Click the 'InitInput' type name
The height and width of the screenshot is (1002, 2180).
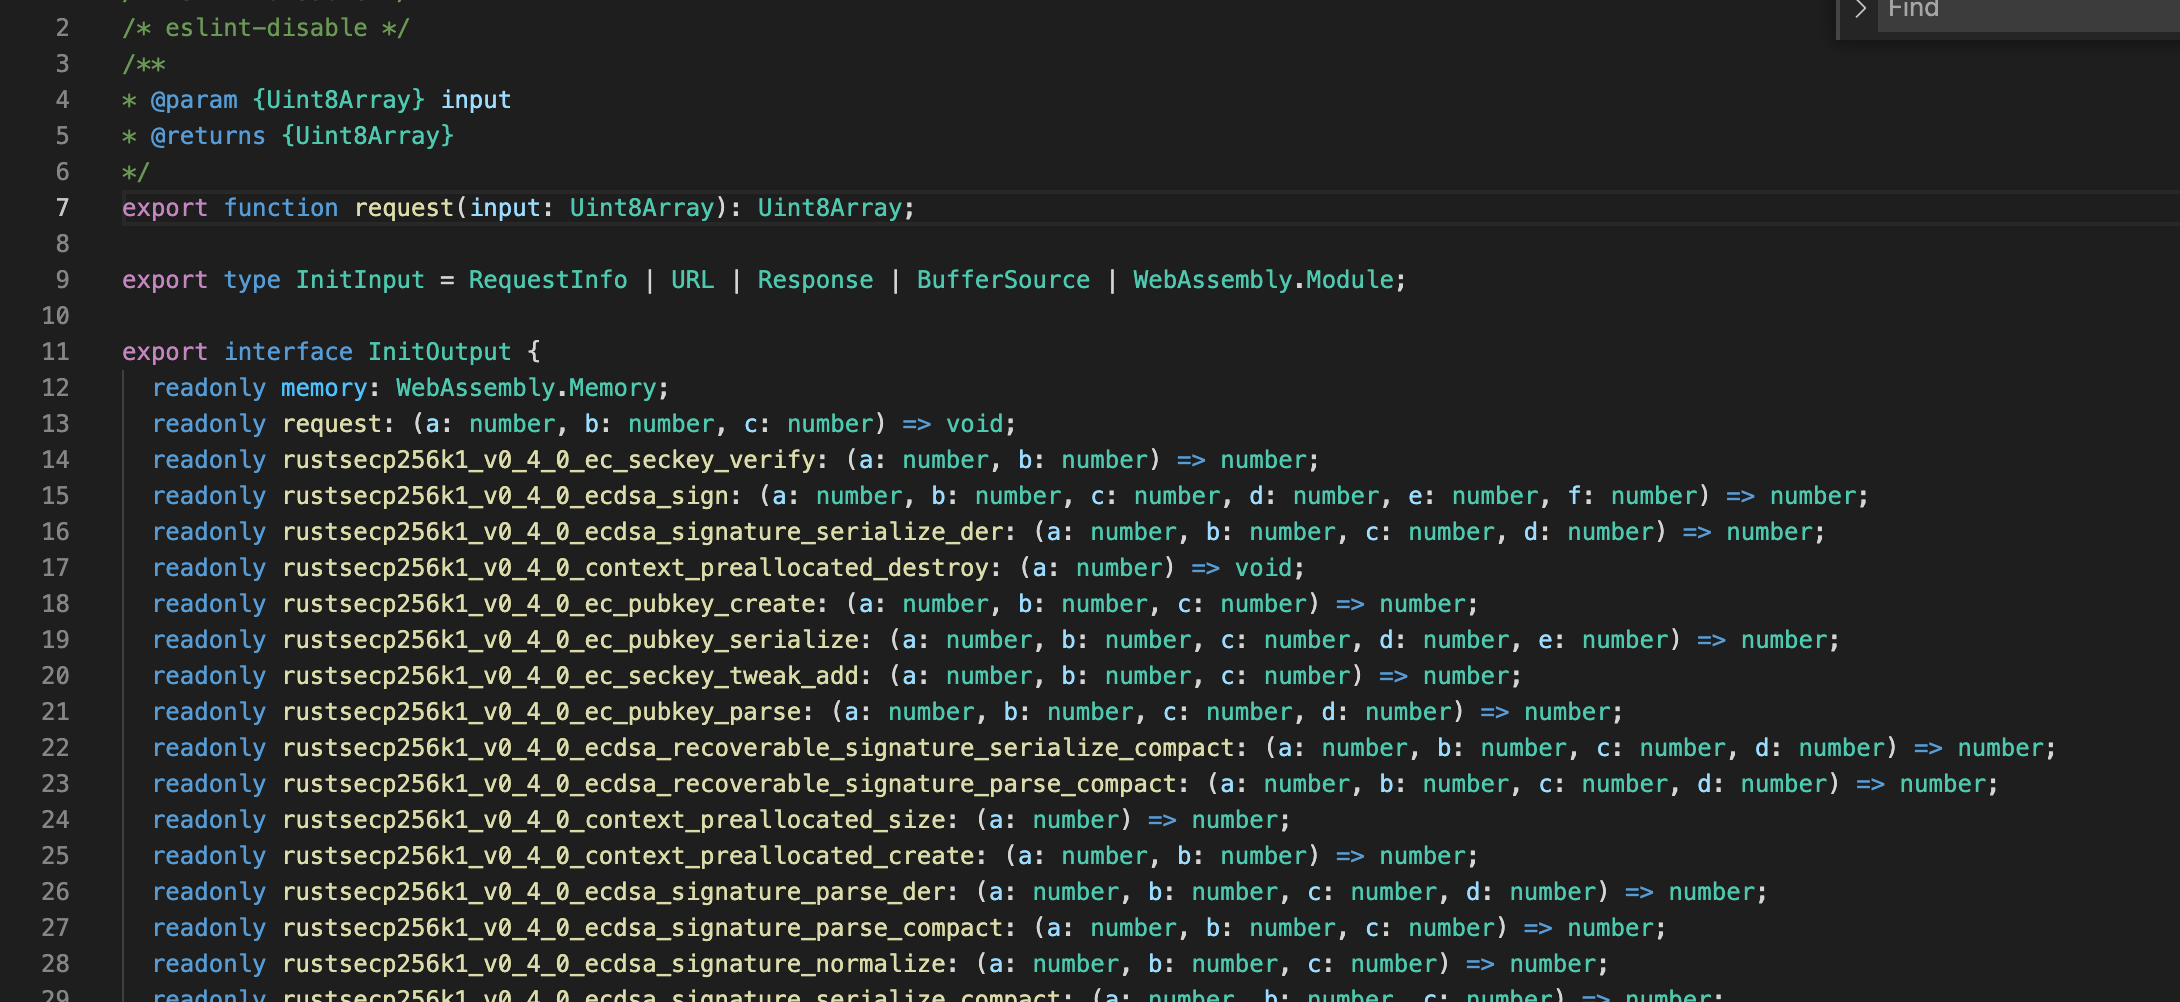click(360, 280)
